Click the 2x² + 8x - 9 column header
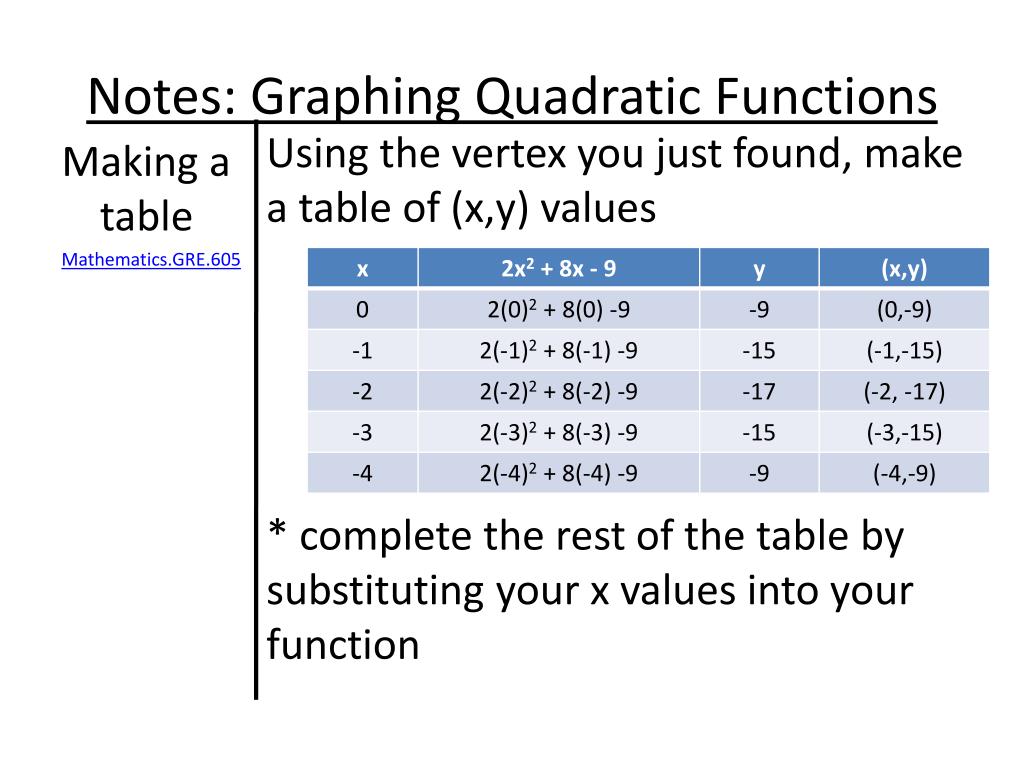The width and height of the screenshot is (1024, 768). point(558,269)
